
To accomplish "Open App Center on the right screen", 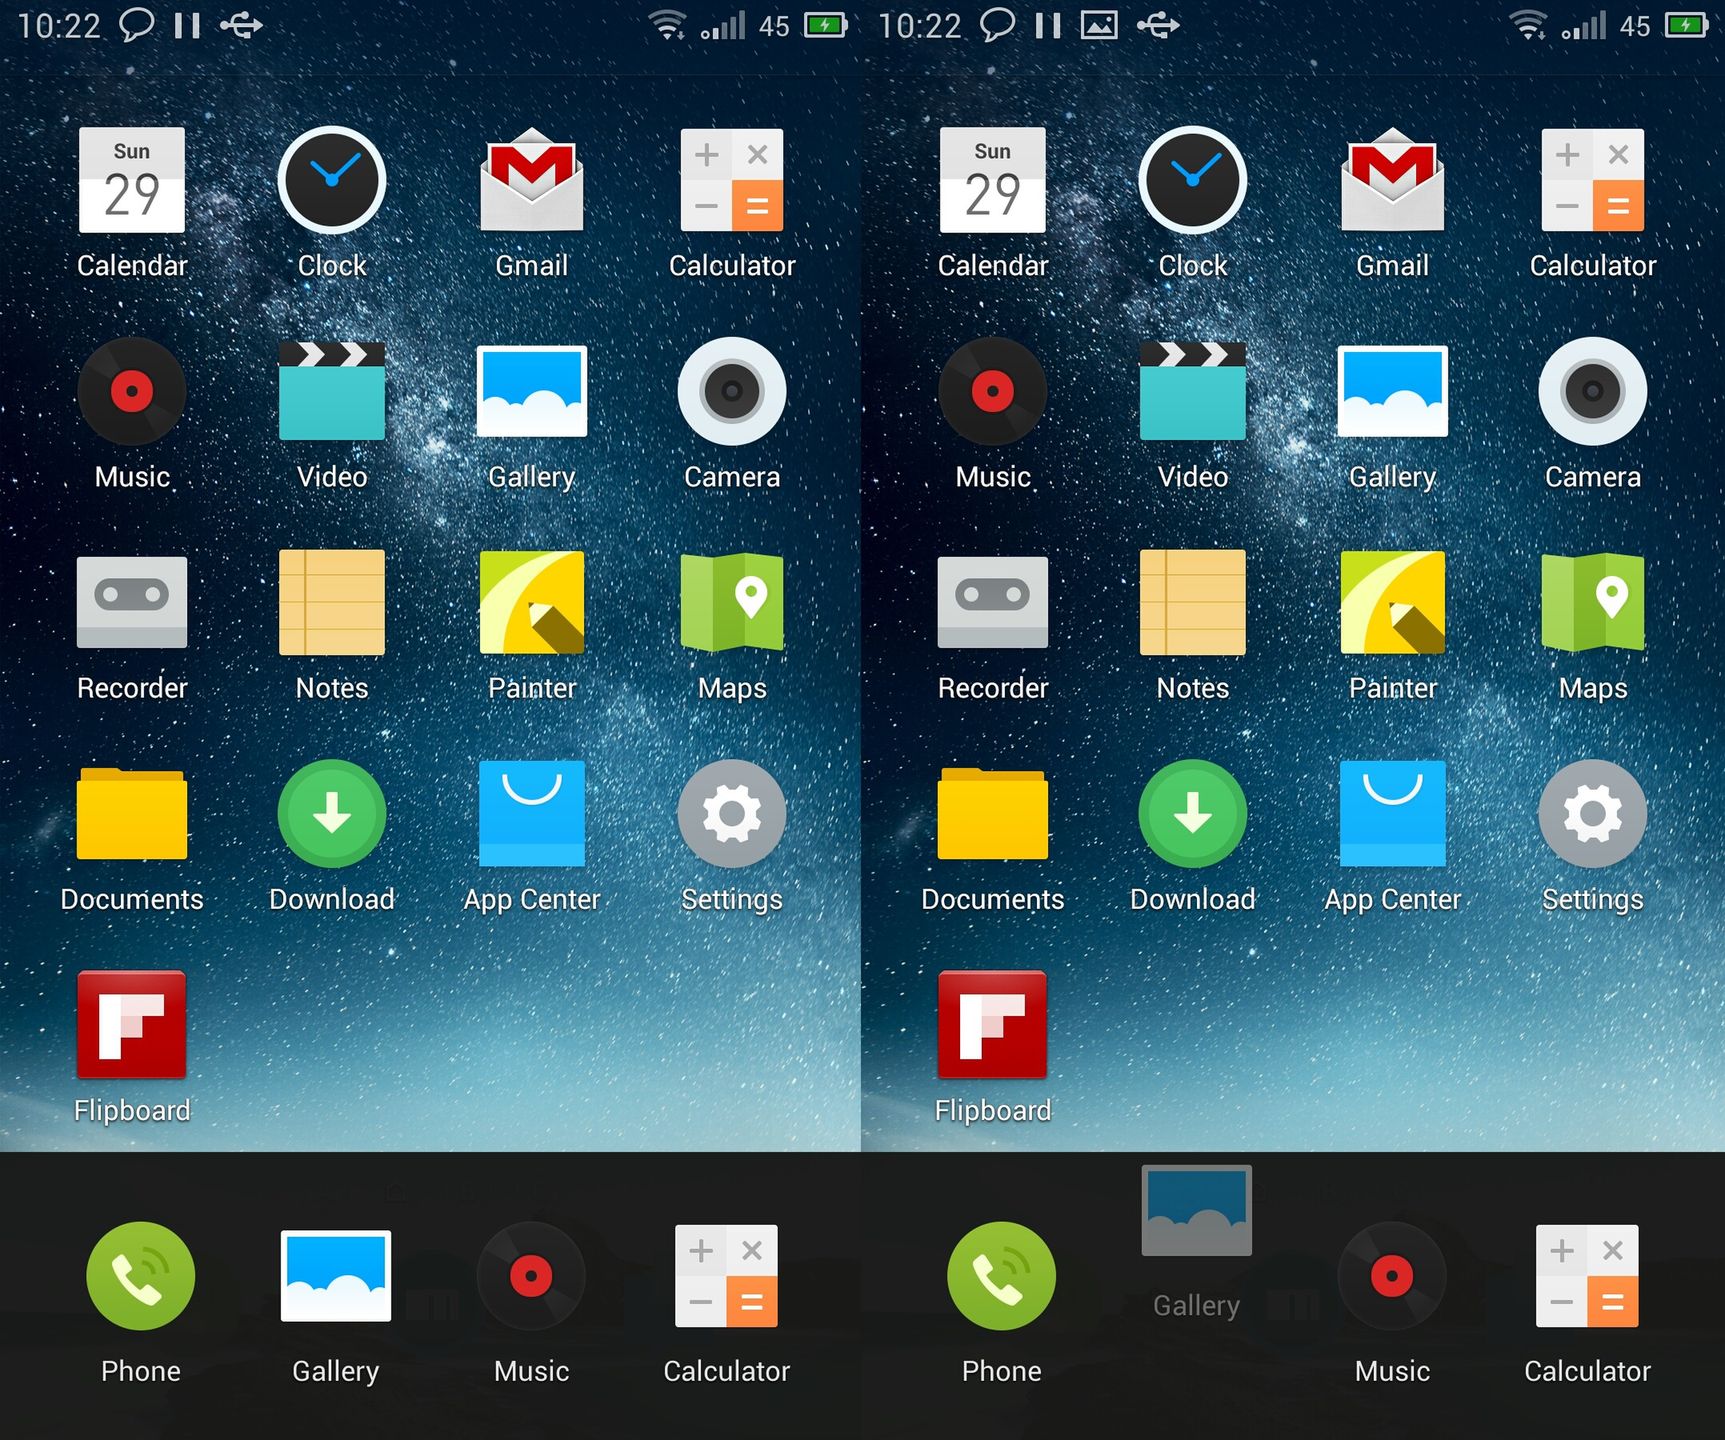I will (1393, 813).
